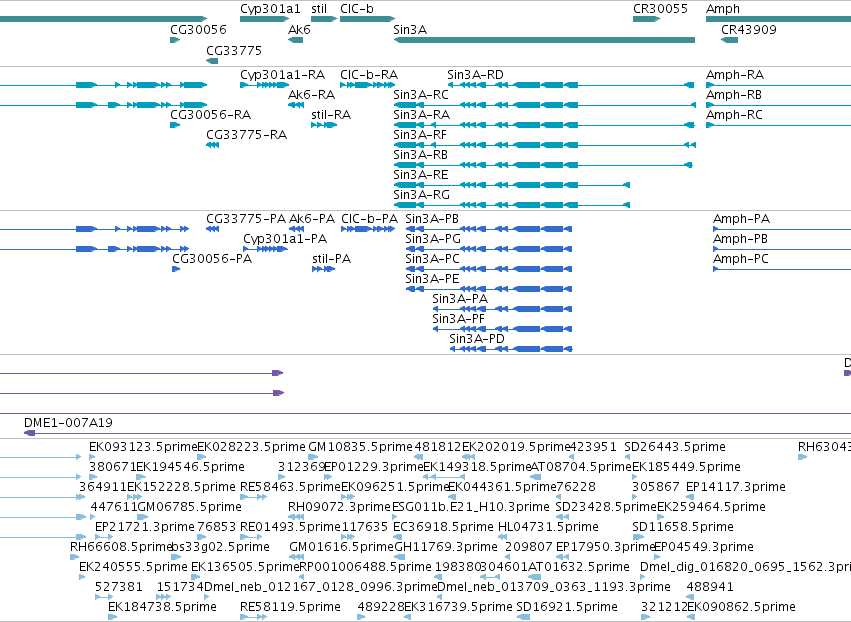
Task: Click EST RE58463.5prime
Action: point(290,487)
